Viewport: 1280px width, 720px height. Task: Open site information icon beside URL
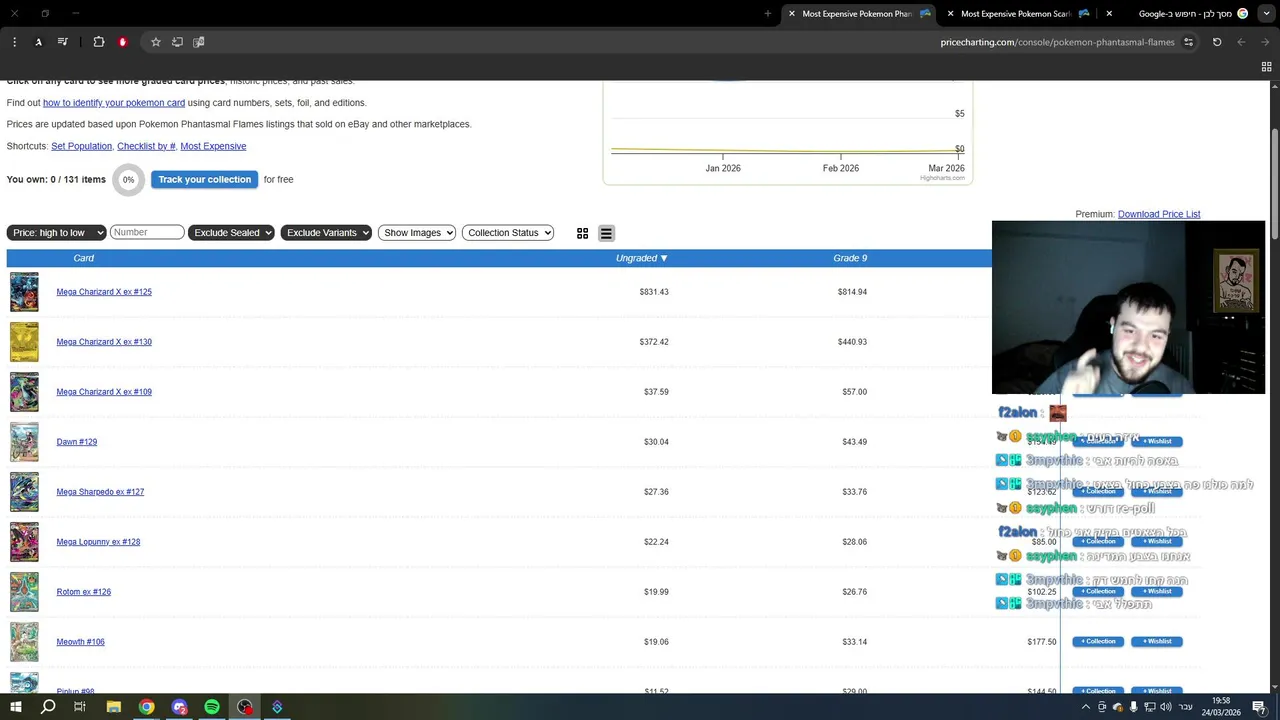pyautogui.click(x=1188, y=42)
